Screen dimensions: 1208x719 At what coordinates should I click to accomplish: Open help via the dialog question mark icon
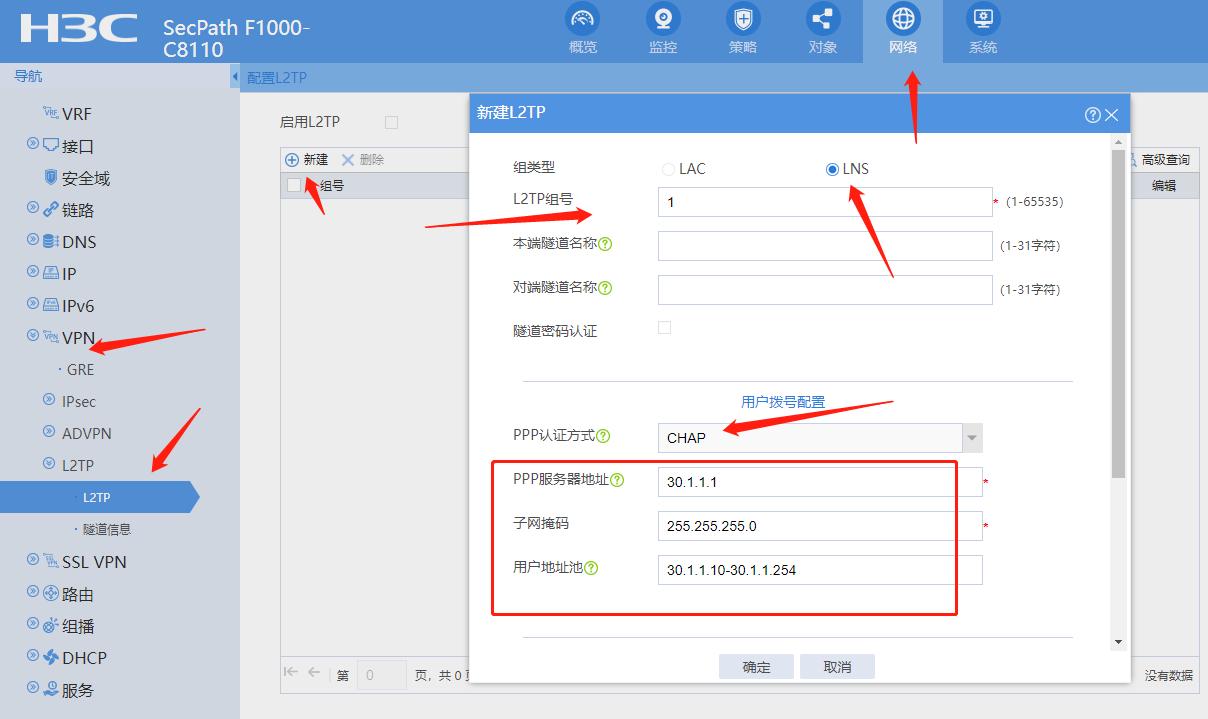point(1092,114)
